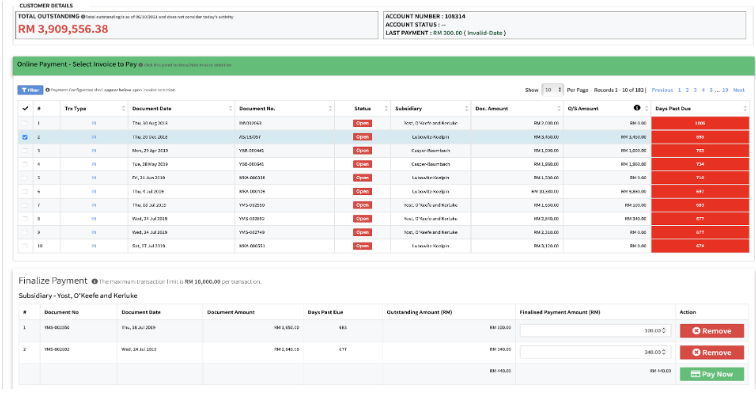Go to page 4 in pagination
Screen dimensions: 756x394
point(703,90)
